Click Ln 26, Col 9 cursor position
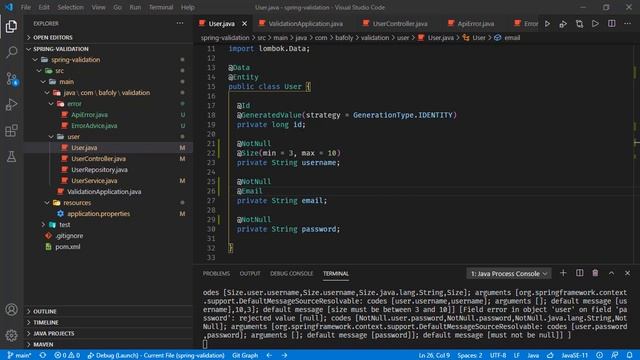640x360 pixels. click(x=434, y=355)
